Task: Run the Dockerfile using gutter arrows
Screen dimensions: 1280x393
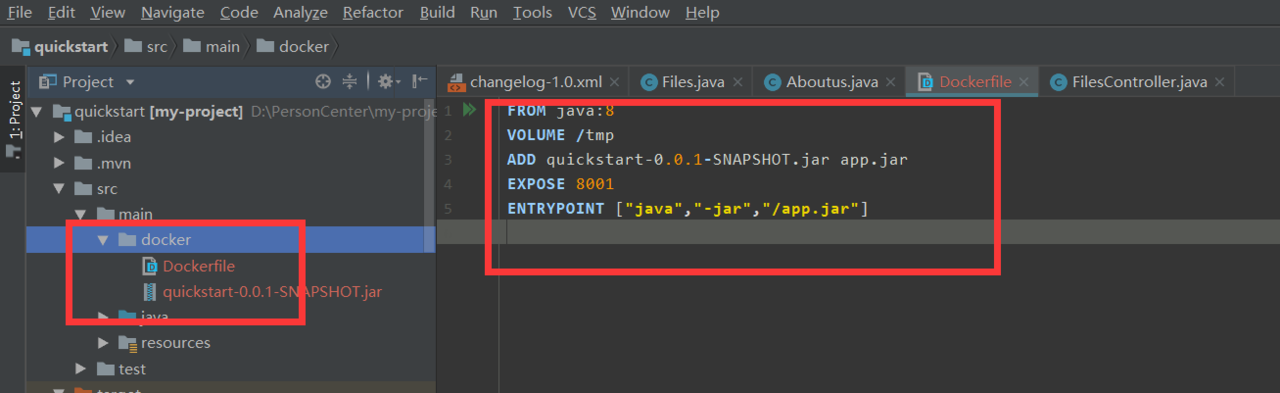Action: coord(470,110)
